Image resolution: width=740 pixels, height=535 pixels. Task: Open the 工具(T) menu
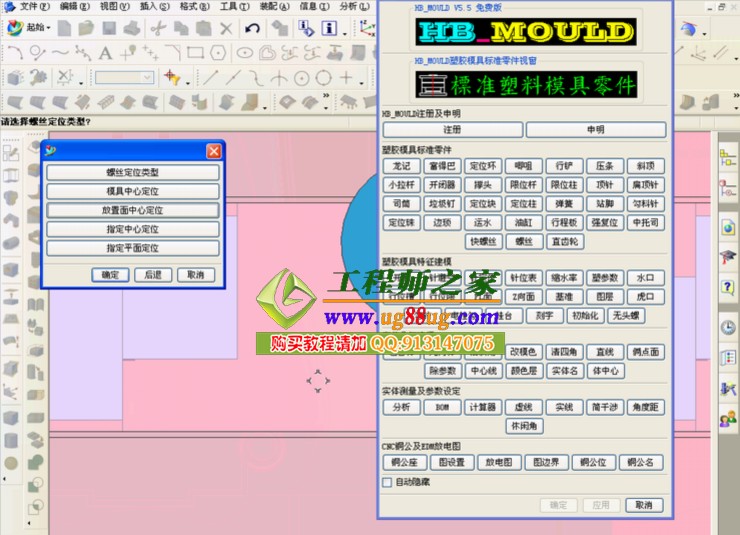[x=235, y=6]
